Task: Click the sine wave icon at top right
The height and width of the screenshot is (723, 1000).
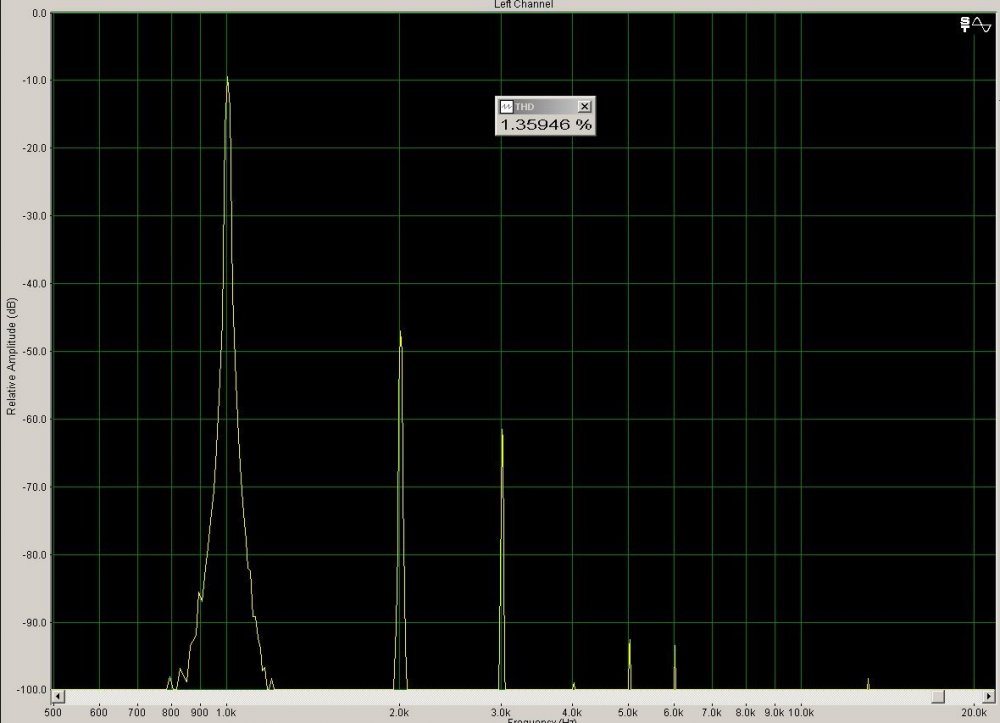Action: point(982,24)
